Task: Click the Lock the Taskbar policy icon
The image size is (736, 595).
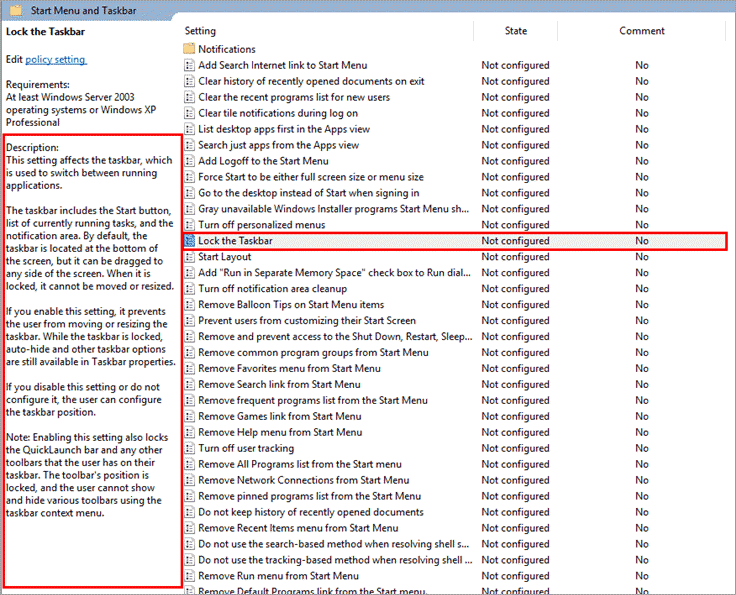Action: click(x=189, y=241)
